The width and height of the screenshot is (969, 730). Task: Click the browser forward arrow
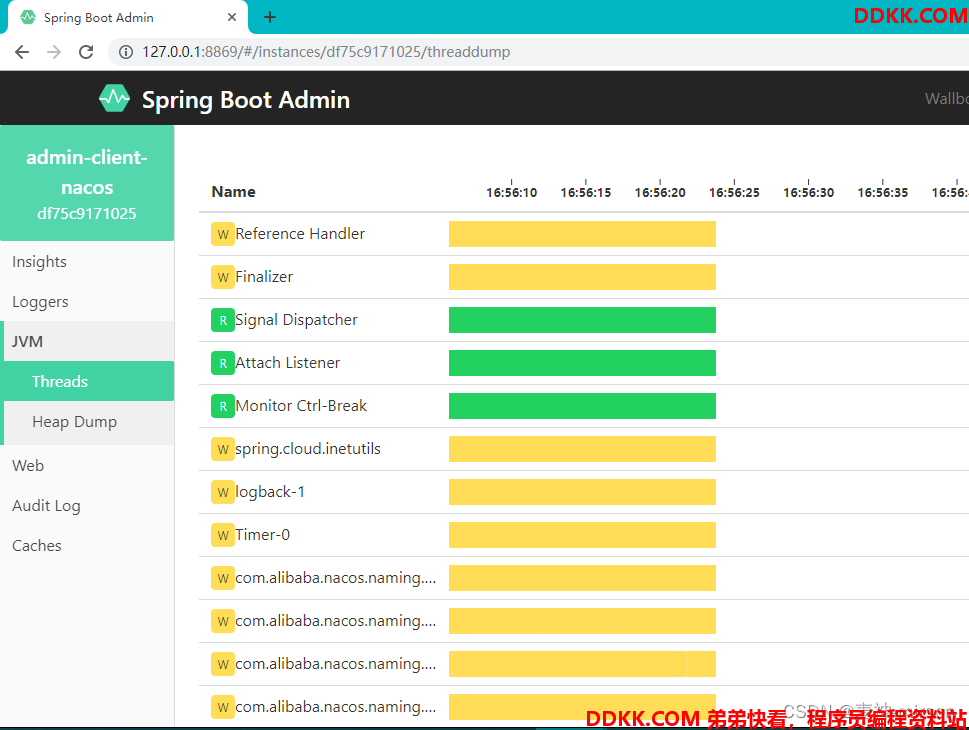click(x=54, y=52)
